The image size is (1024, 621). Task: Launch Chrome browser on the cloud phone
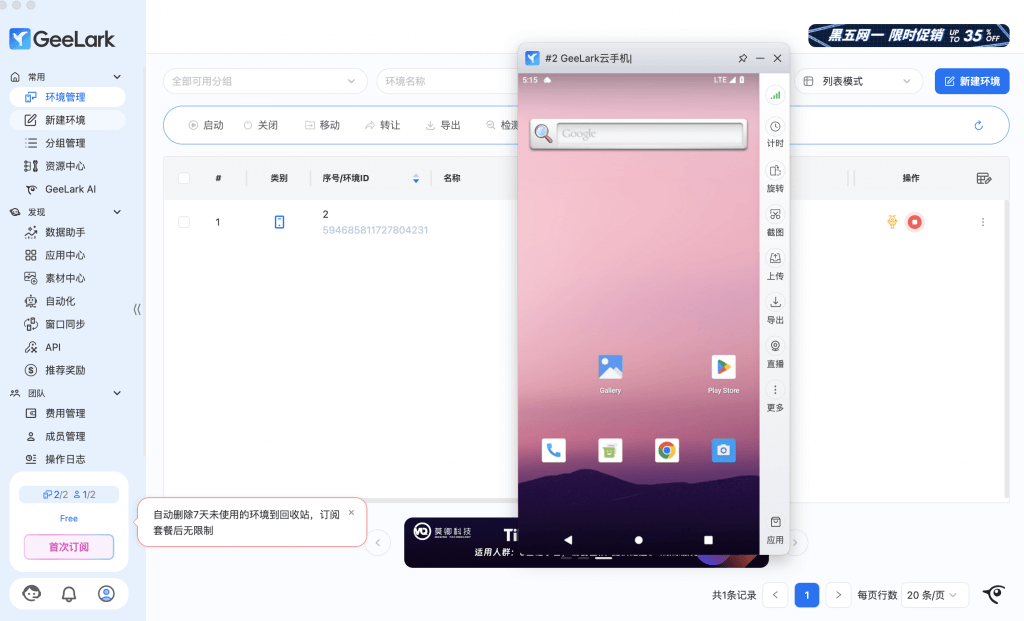pyautogui.click(x=667, y=450)
